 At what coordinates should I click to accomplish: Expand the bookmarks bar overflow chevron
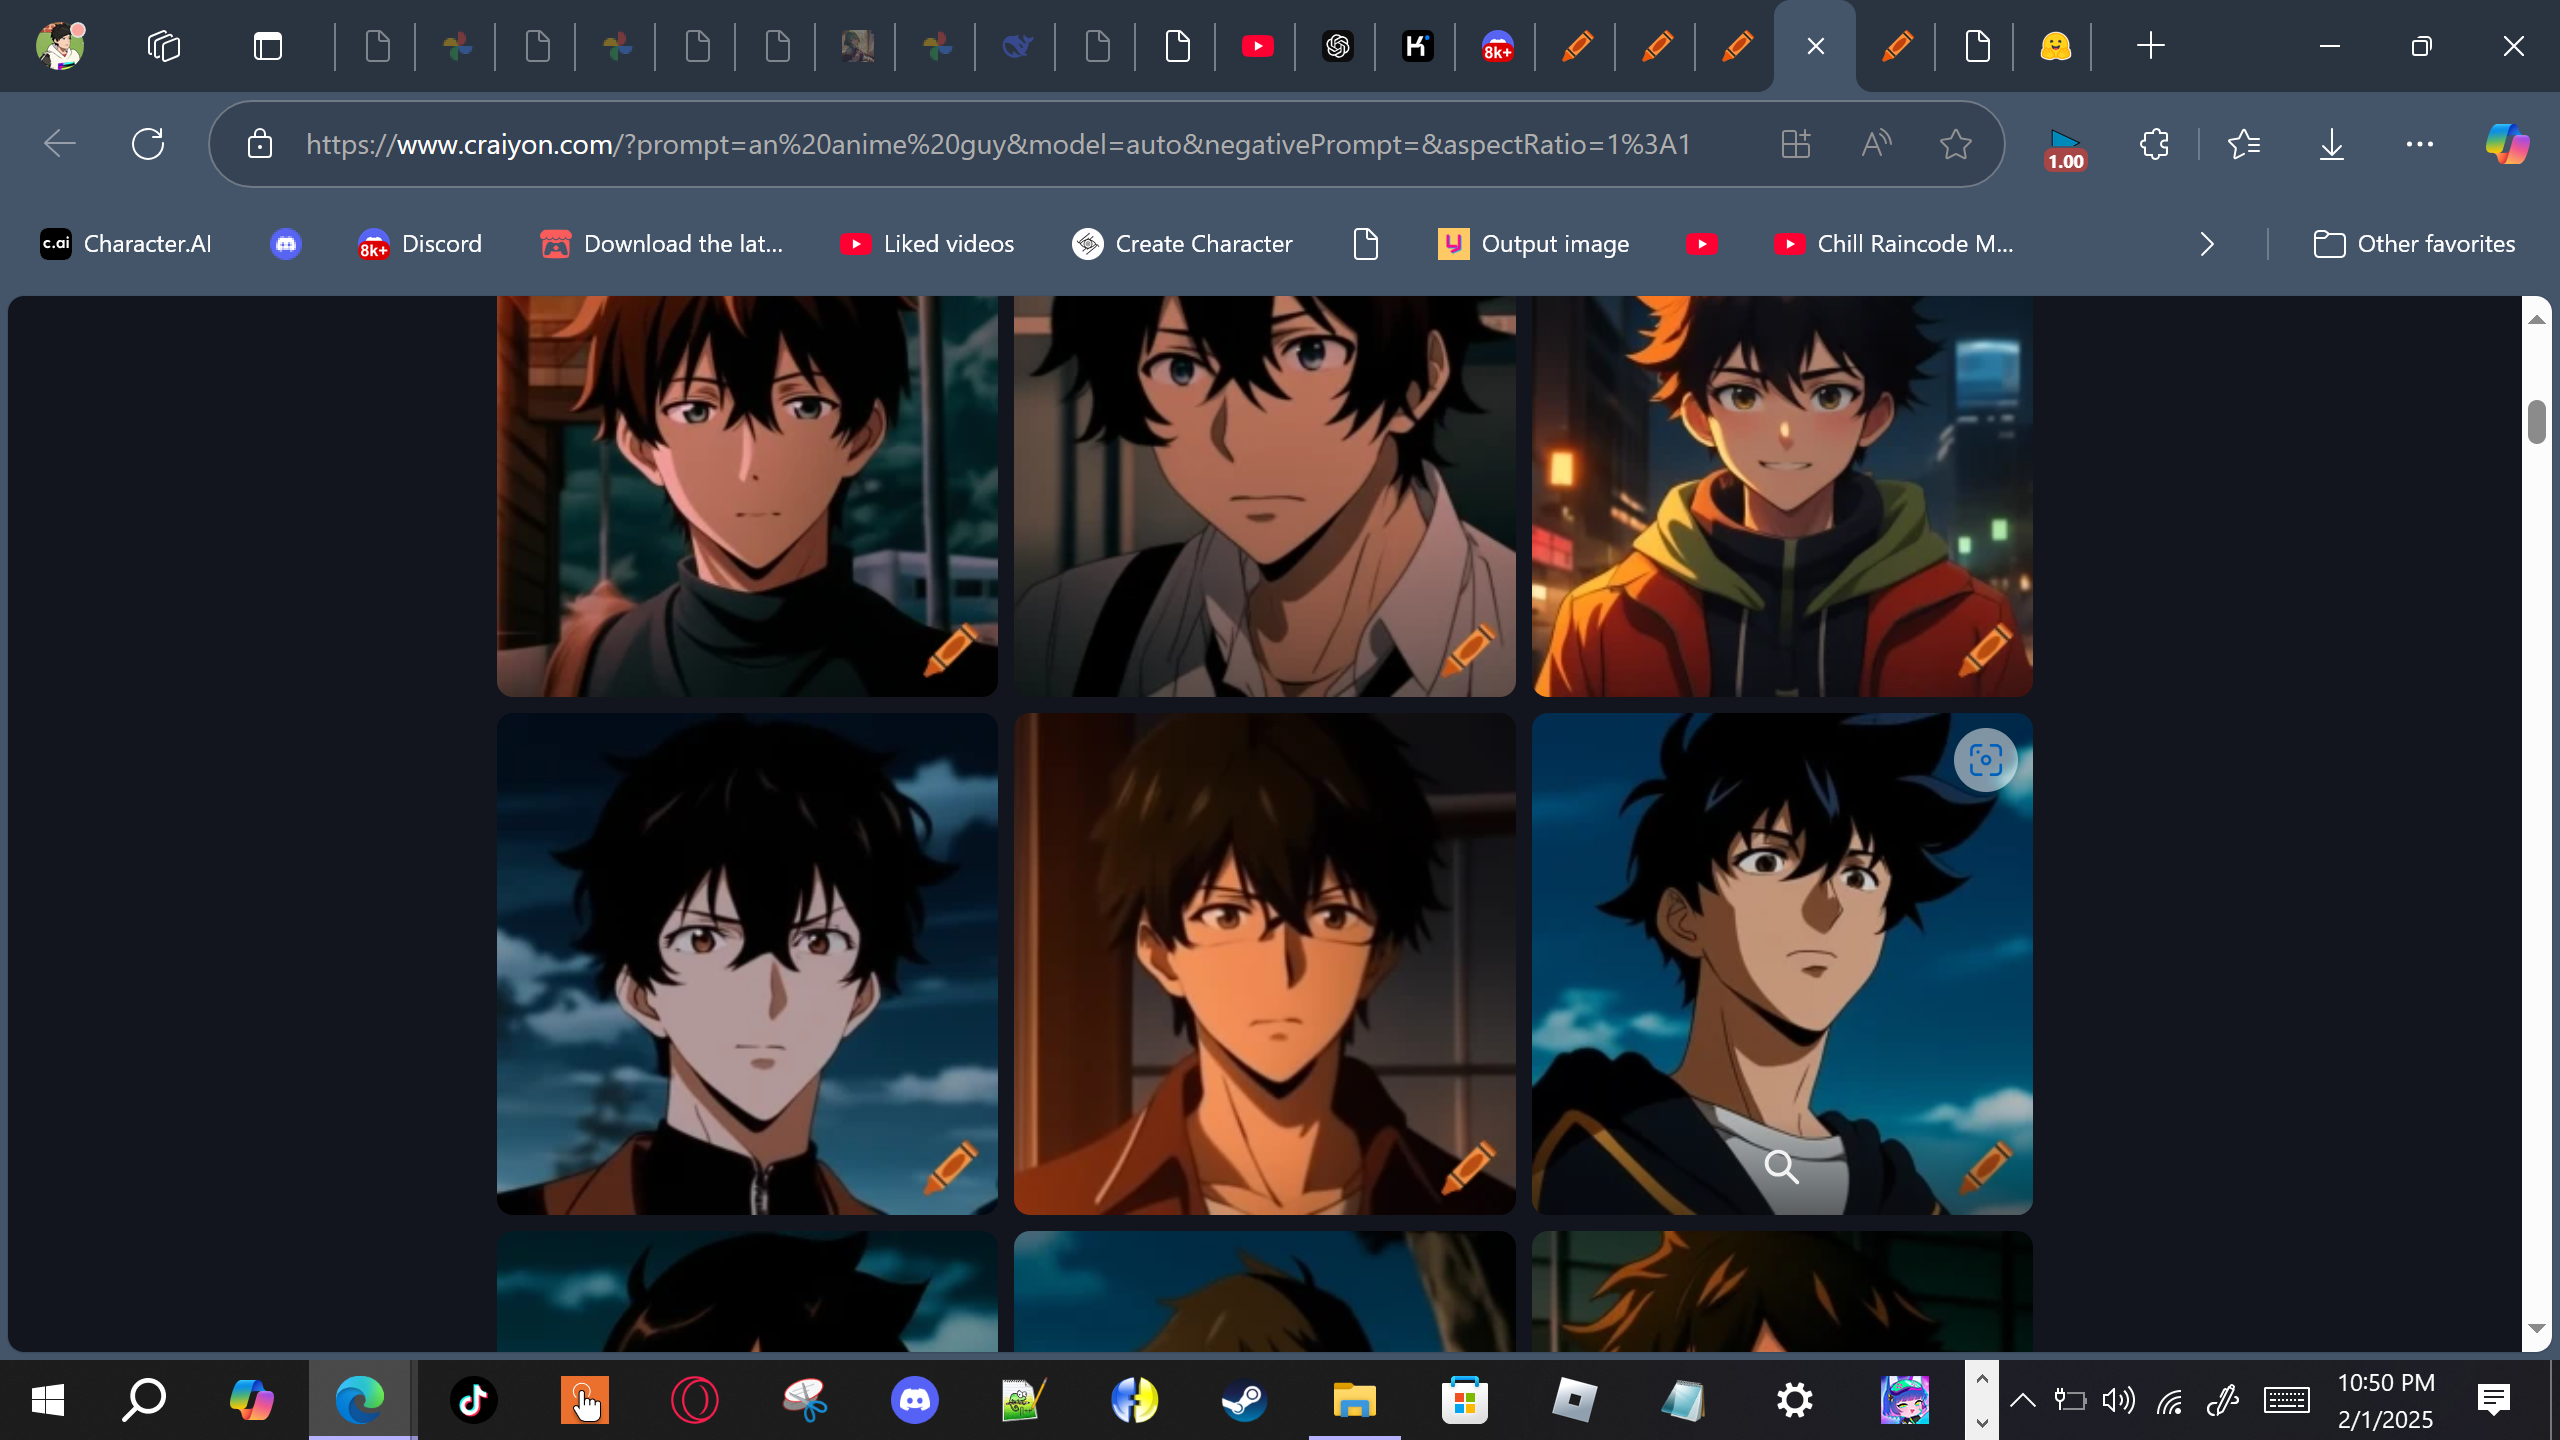[x=2207, y=244]
